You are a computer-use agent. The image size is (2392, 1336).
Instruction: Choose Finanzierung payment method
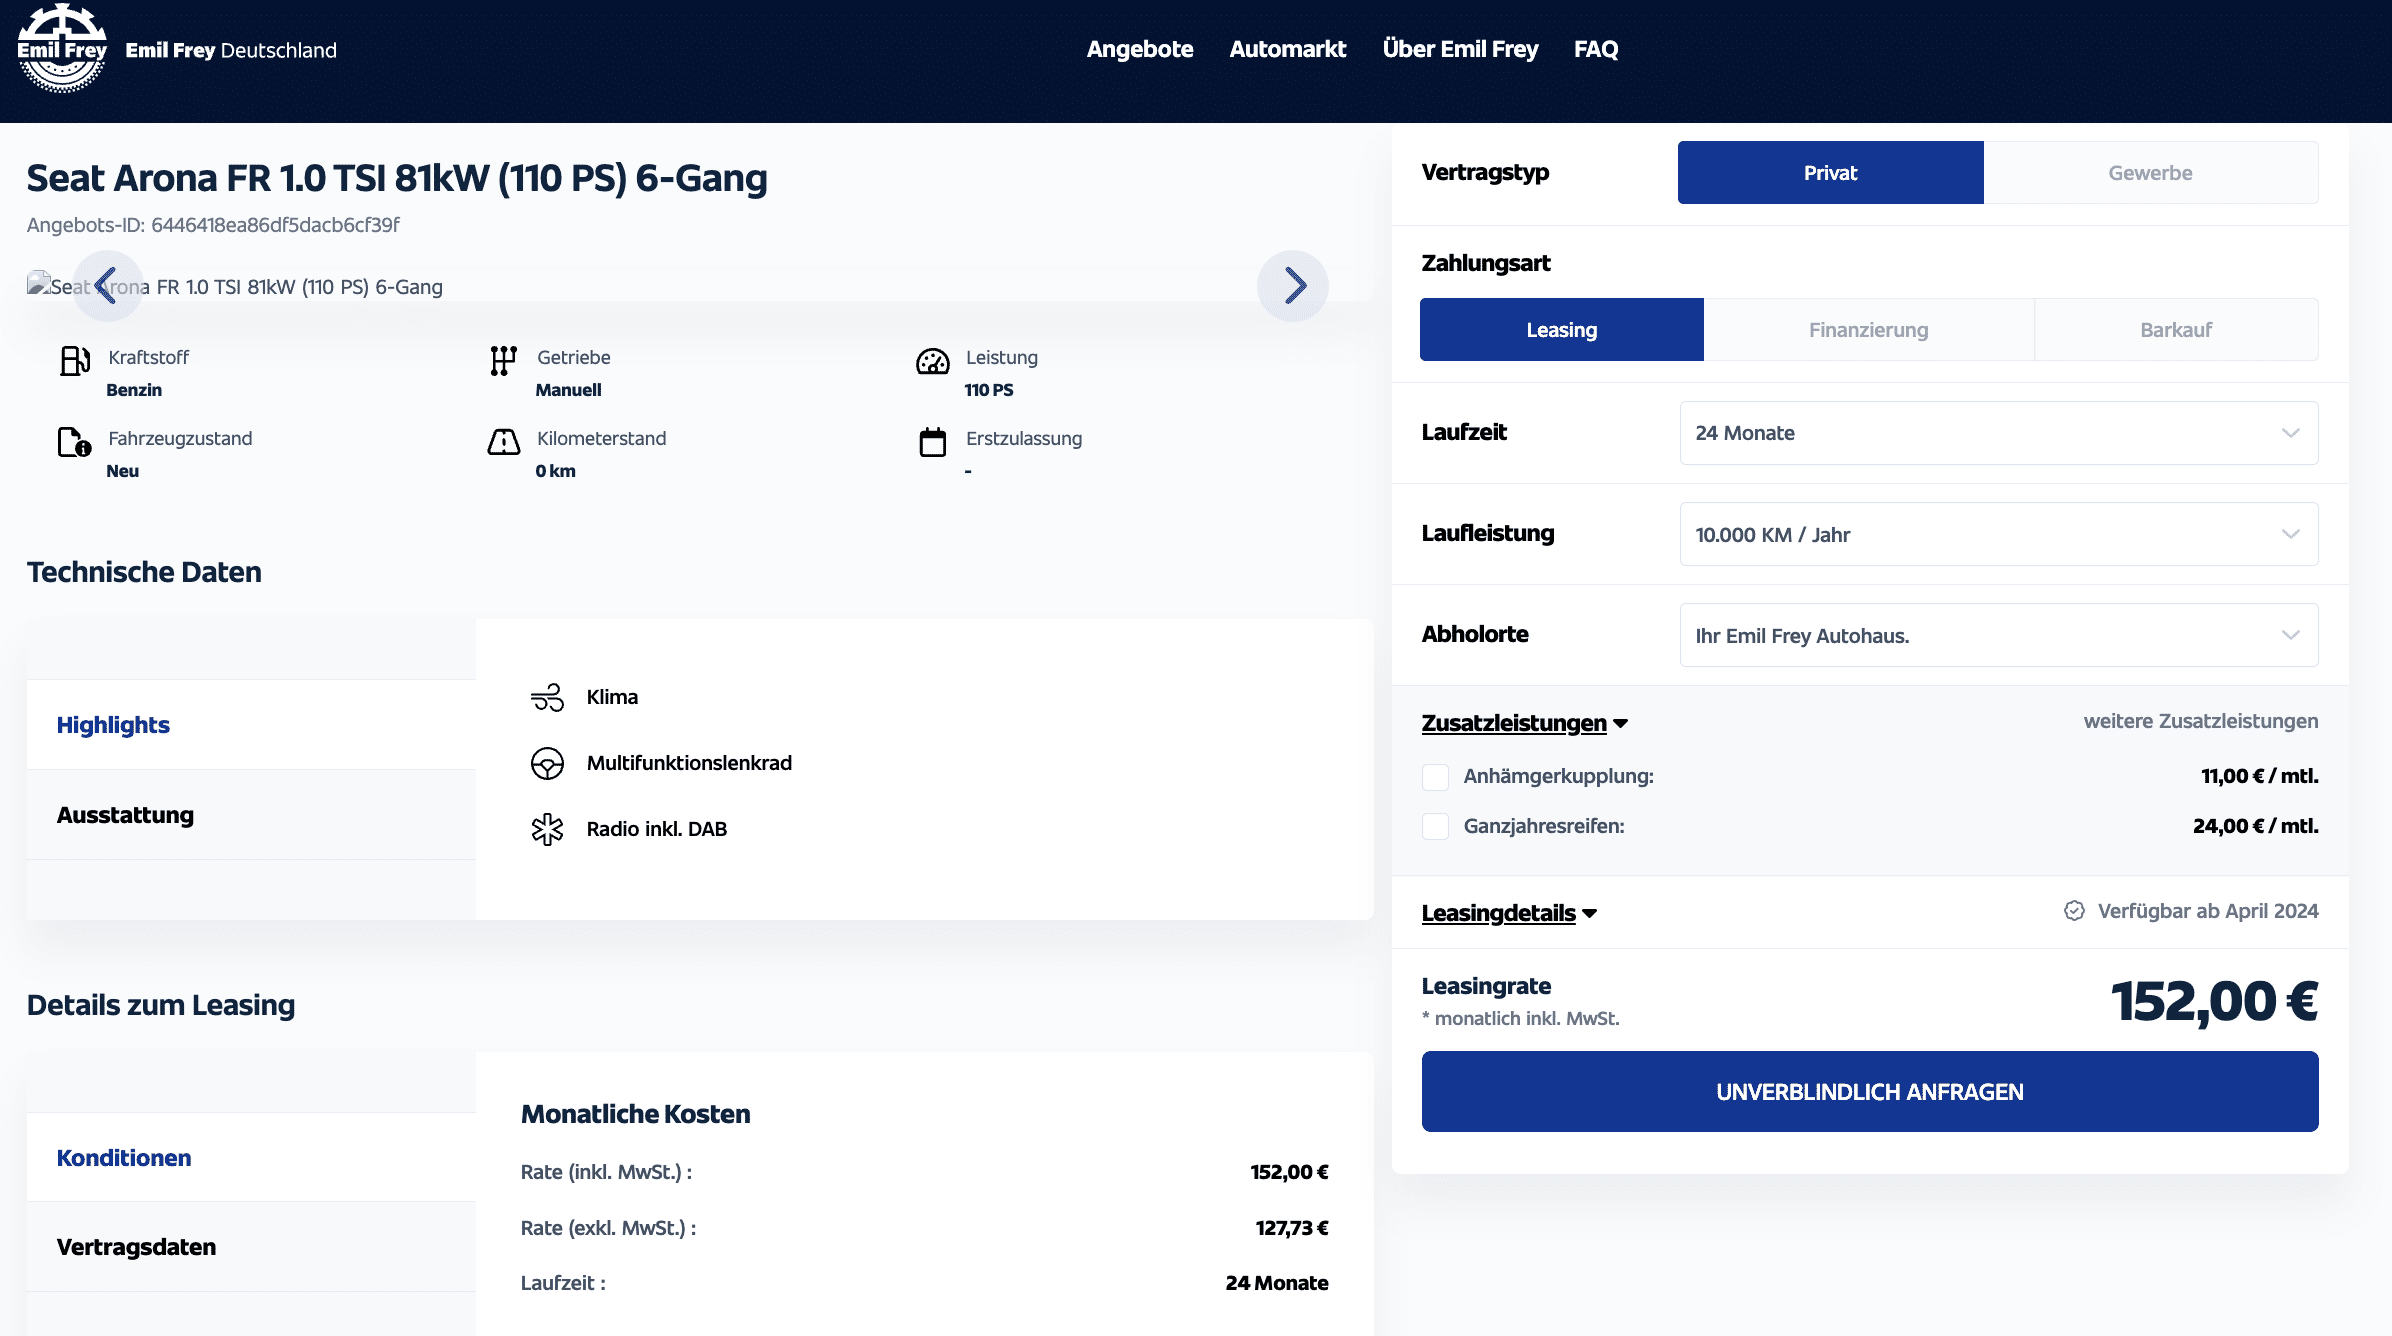tap(1868, 330)
